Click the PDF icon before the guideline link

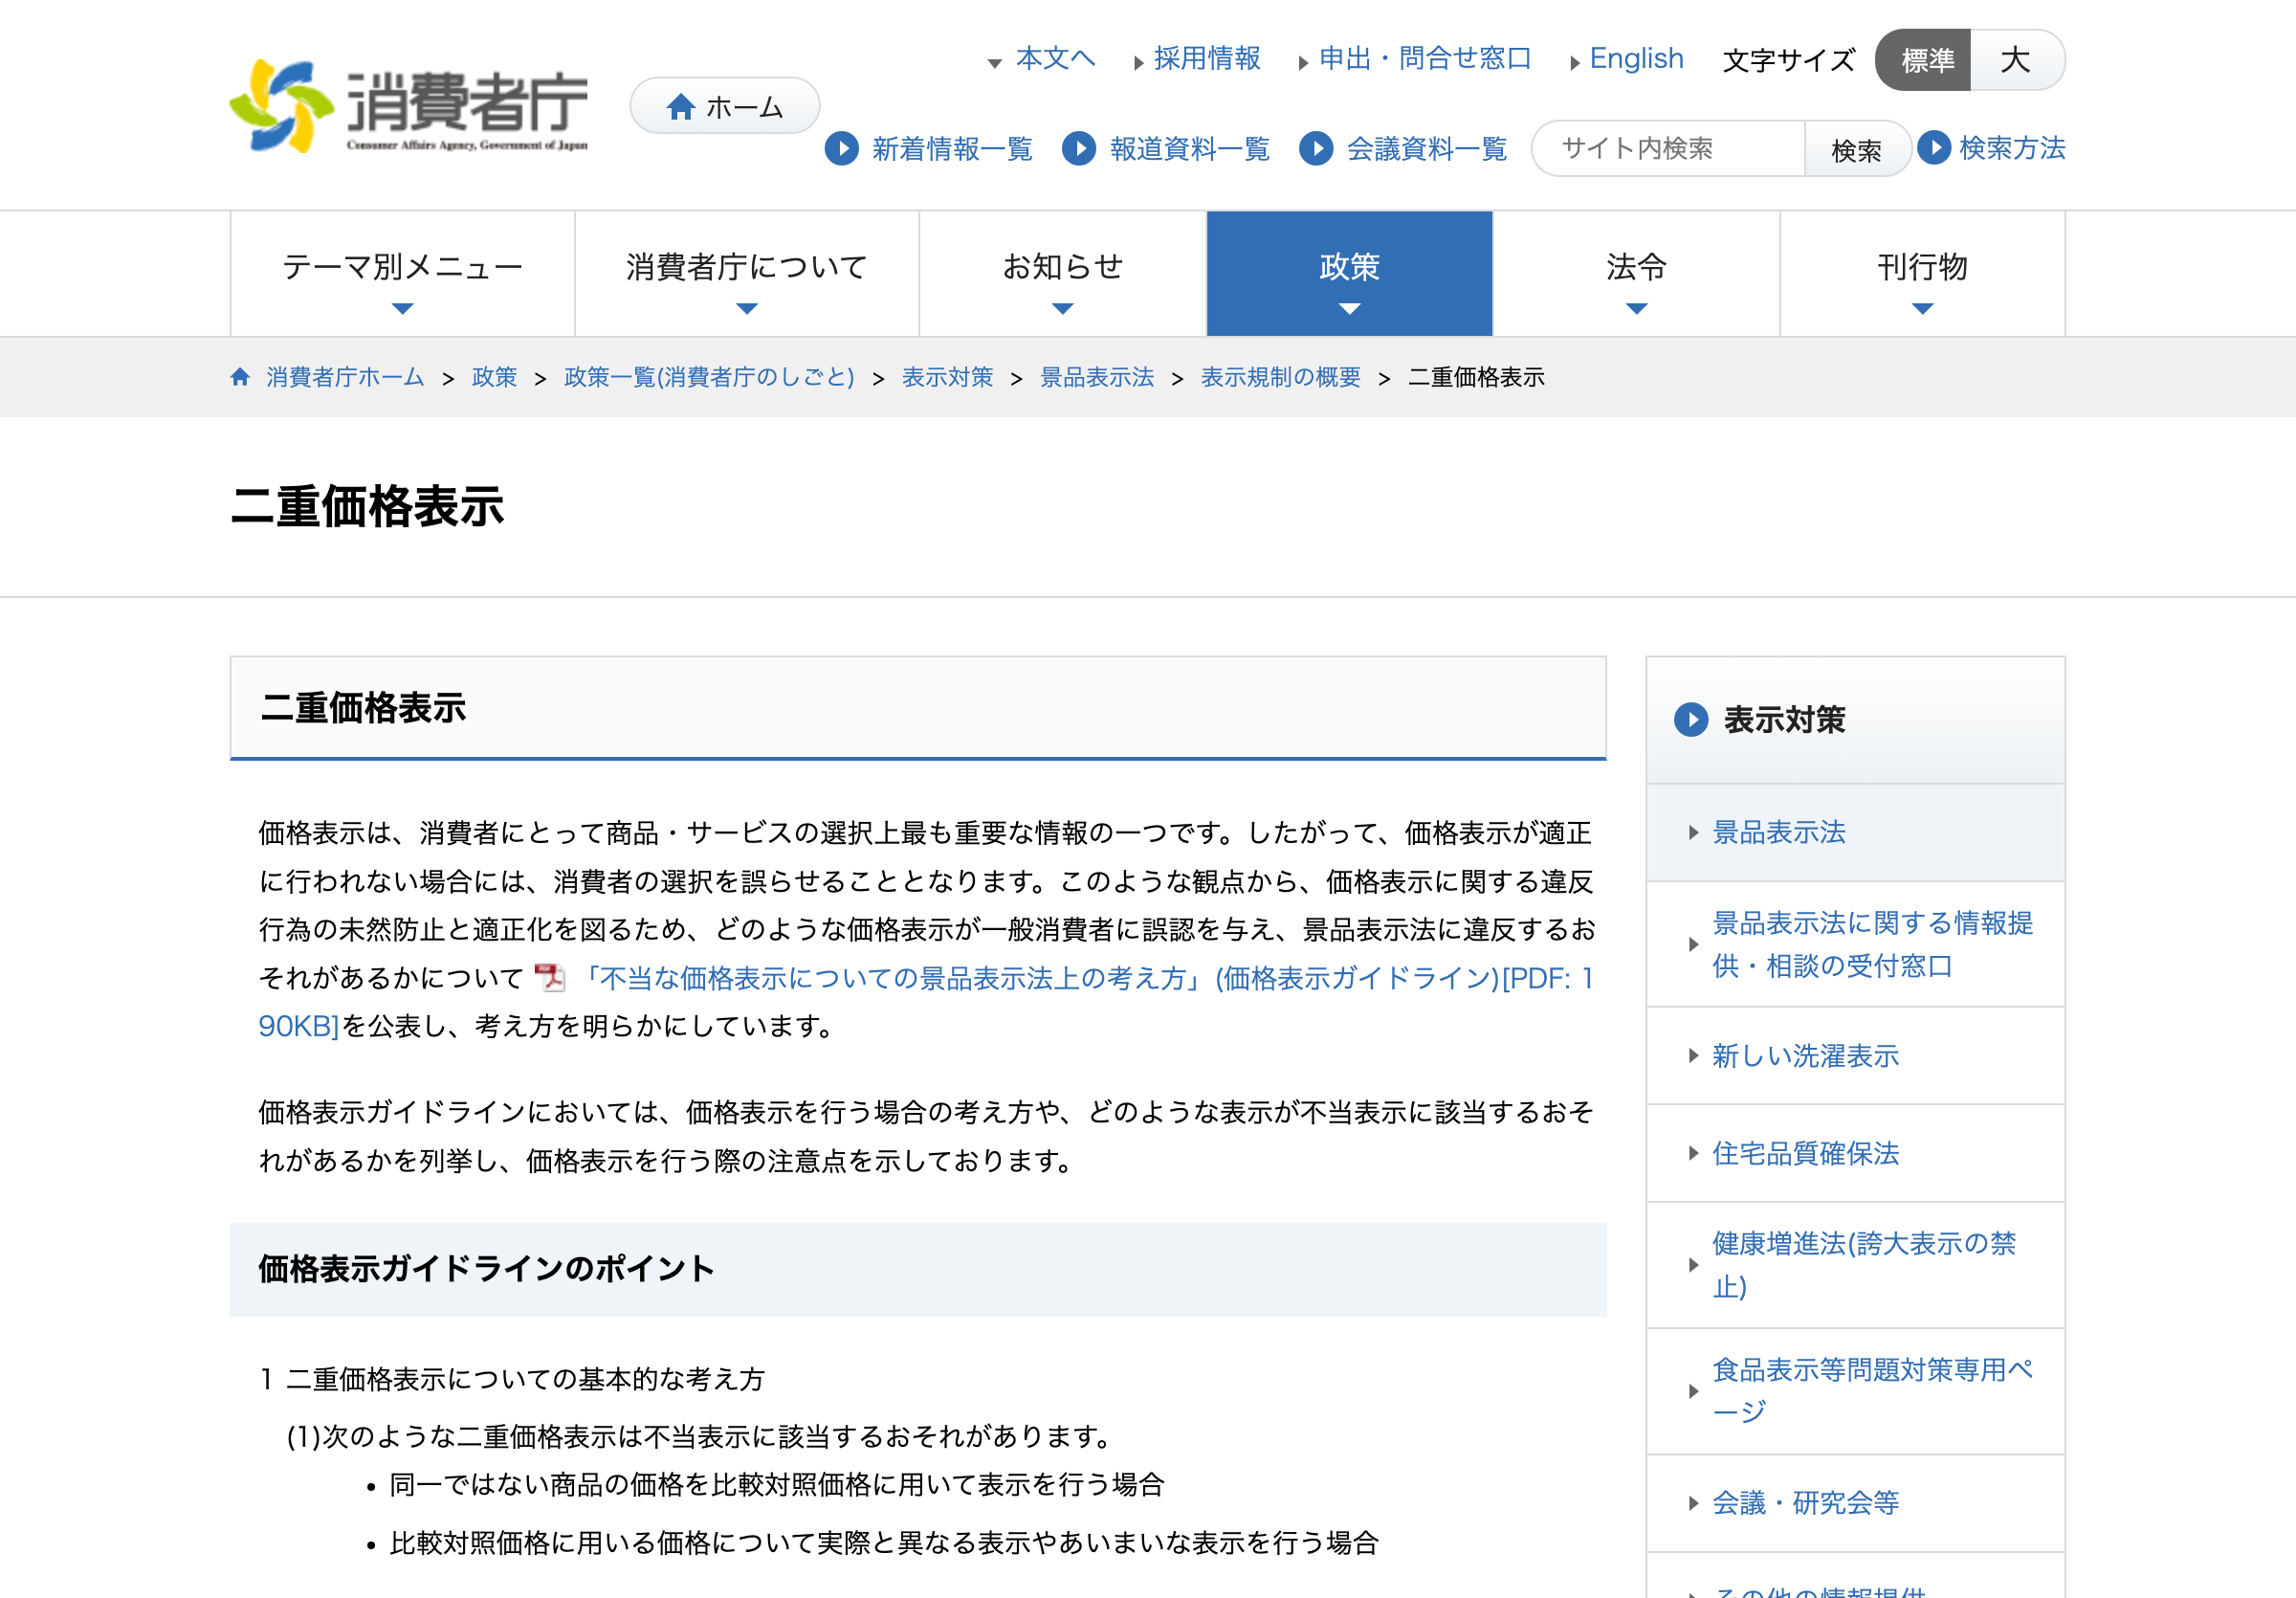(x=549, y=977)
